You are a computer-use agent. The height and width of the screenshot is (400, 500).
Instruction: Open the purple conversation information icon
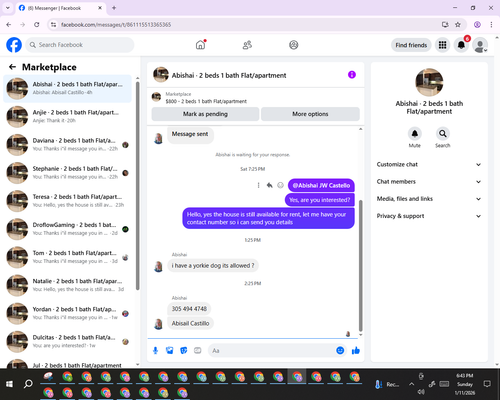coord(352,75)
